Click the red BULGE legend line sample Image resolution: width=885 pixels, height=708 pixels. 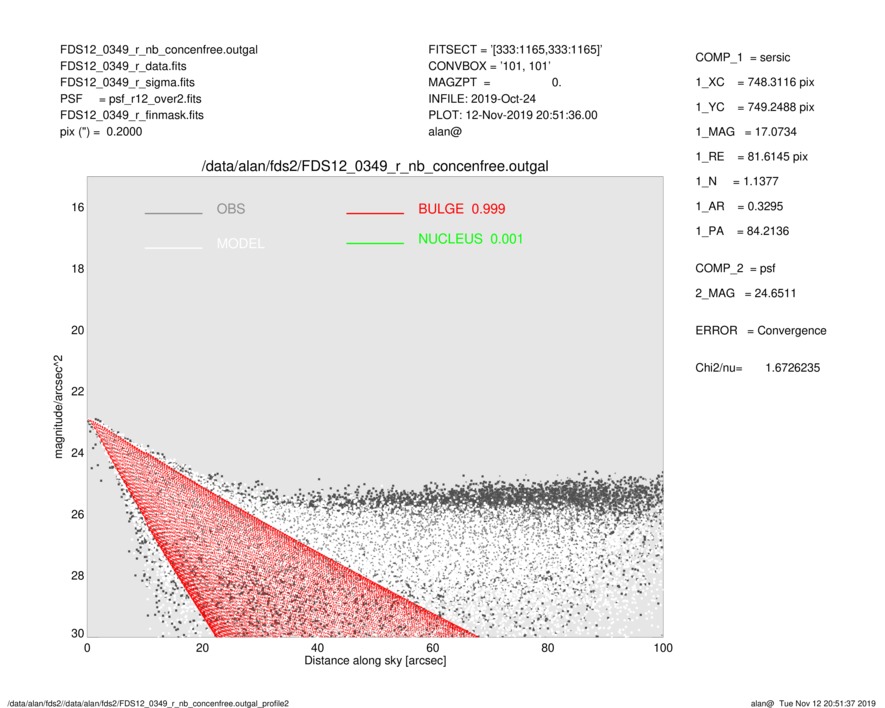tap(375, 213)
